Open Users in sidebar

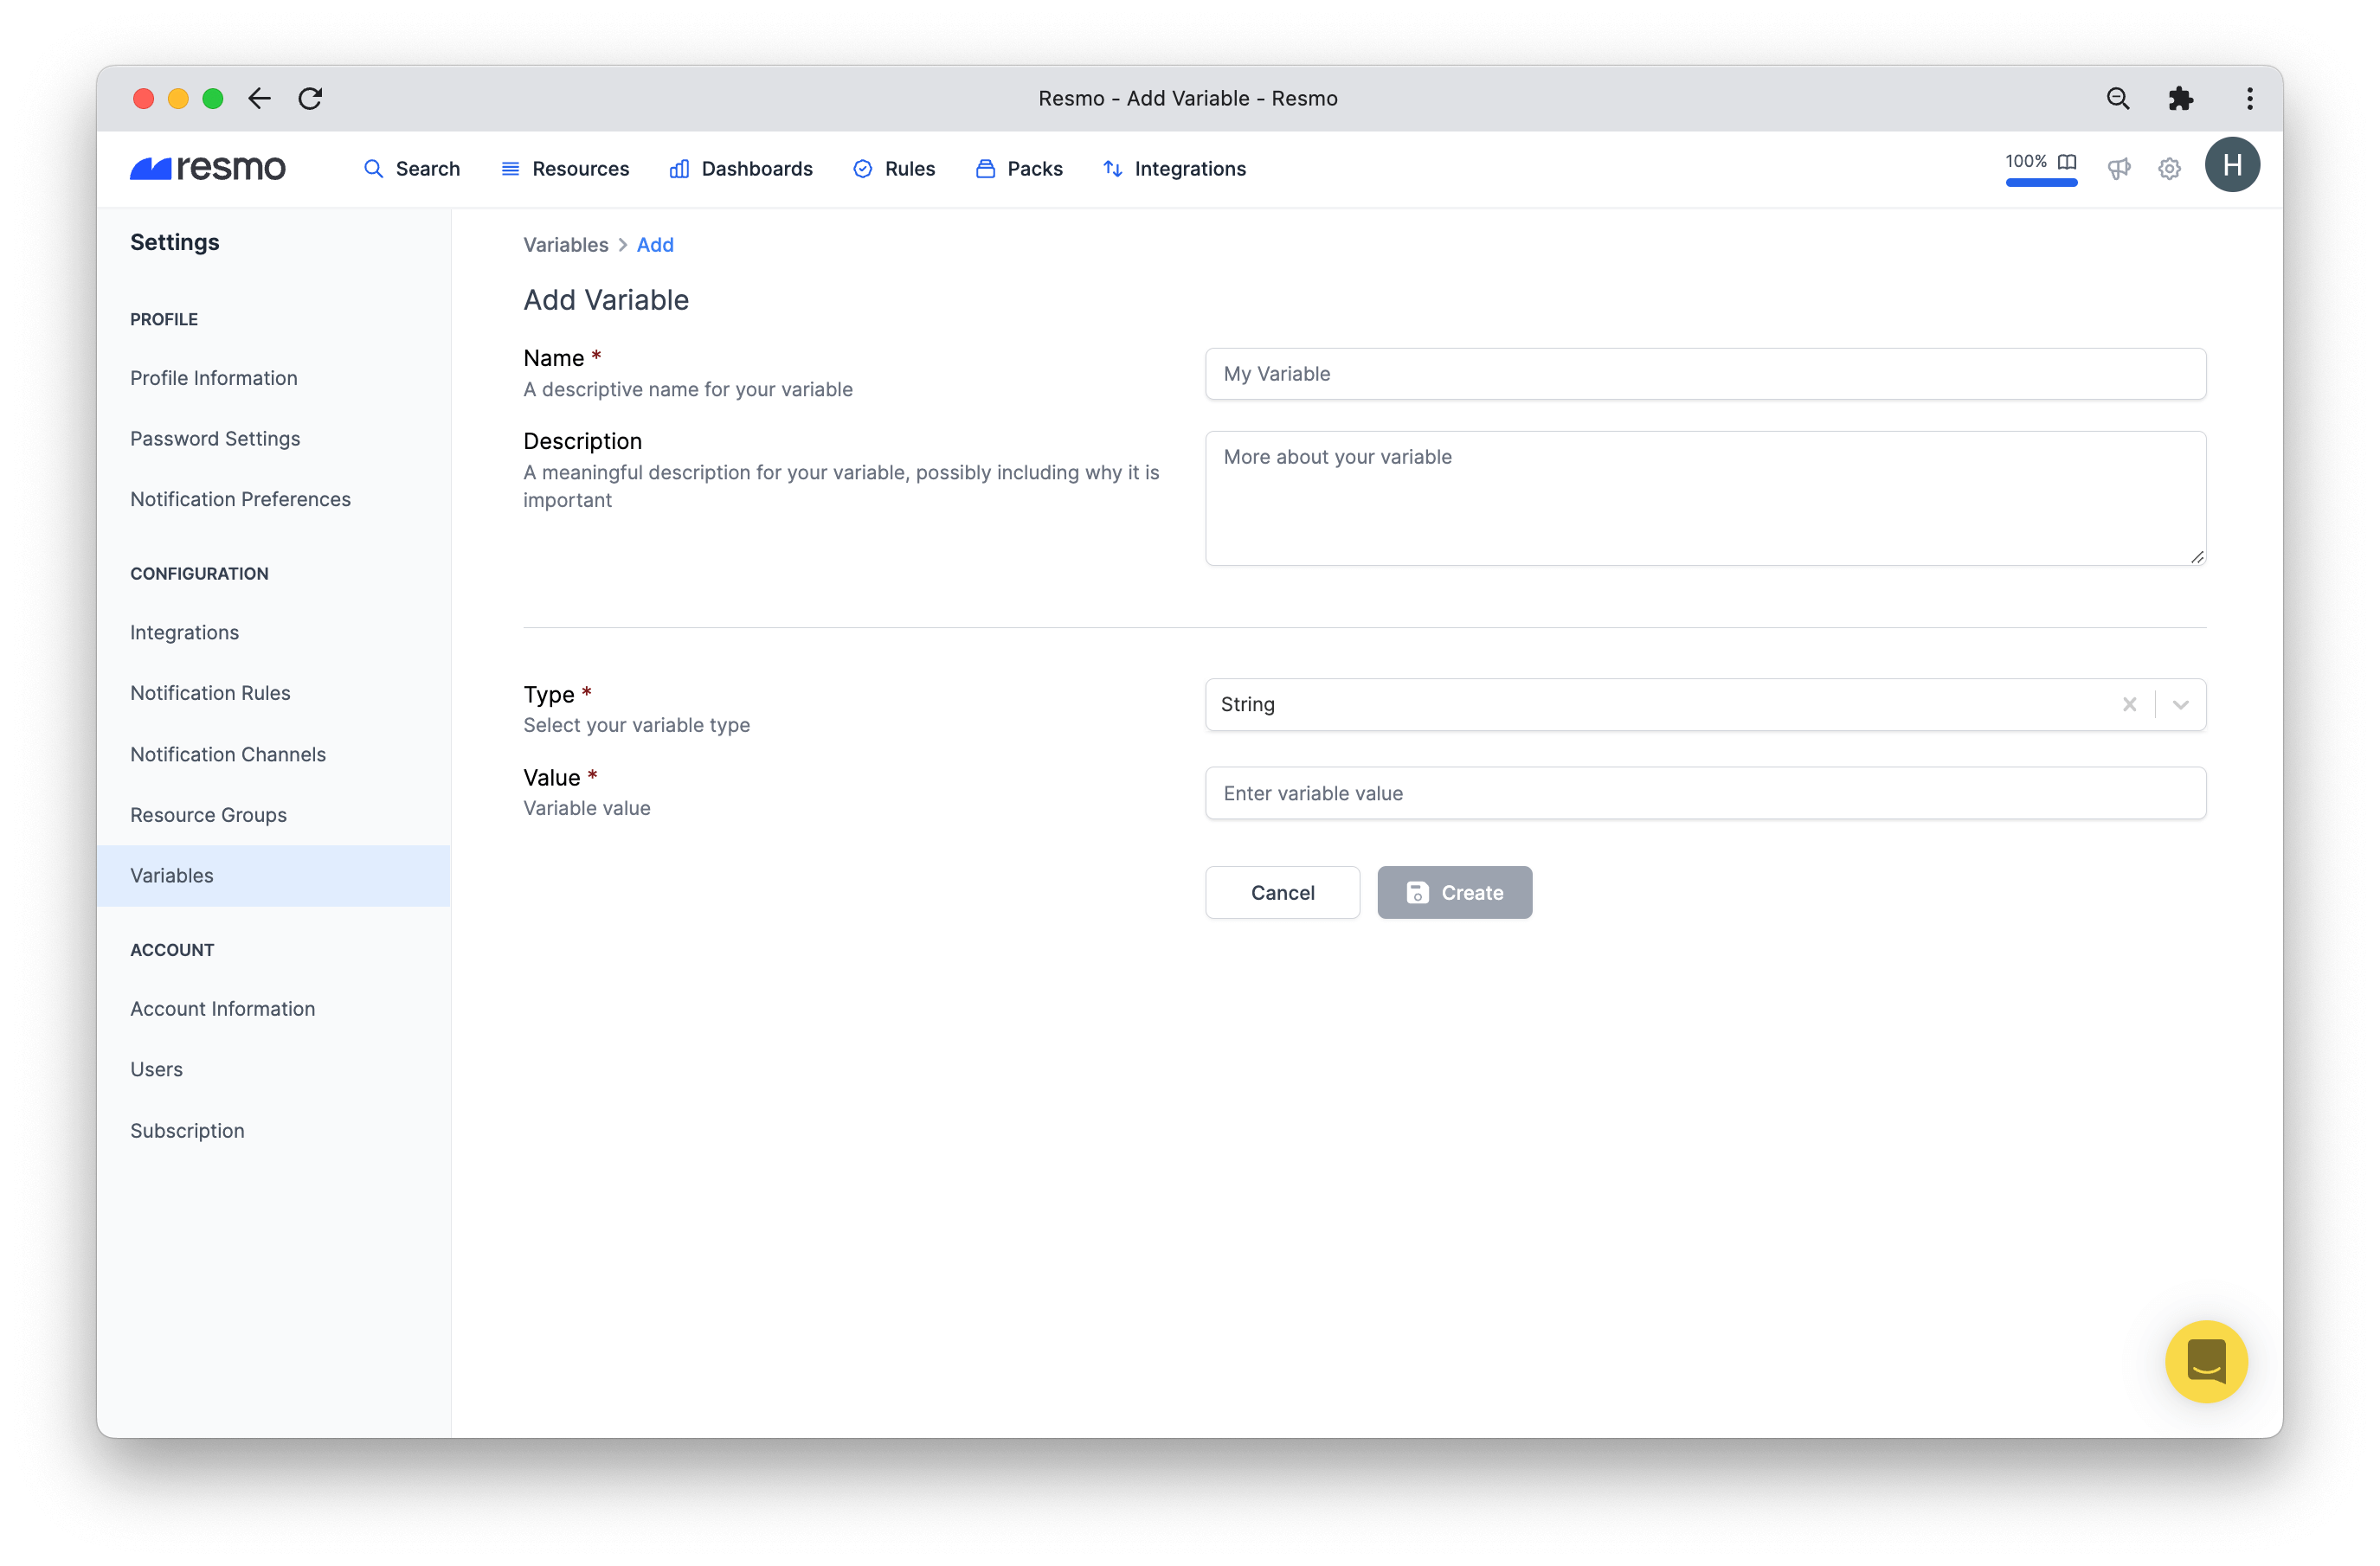[x=156, y=1069]
